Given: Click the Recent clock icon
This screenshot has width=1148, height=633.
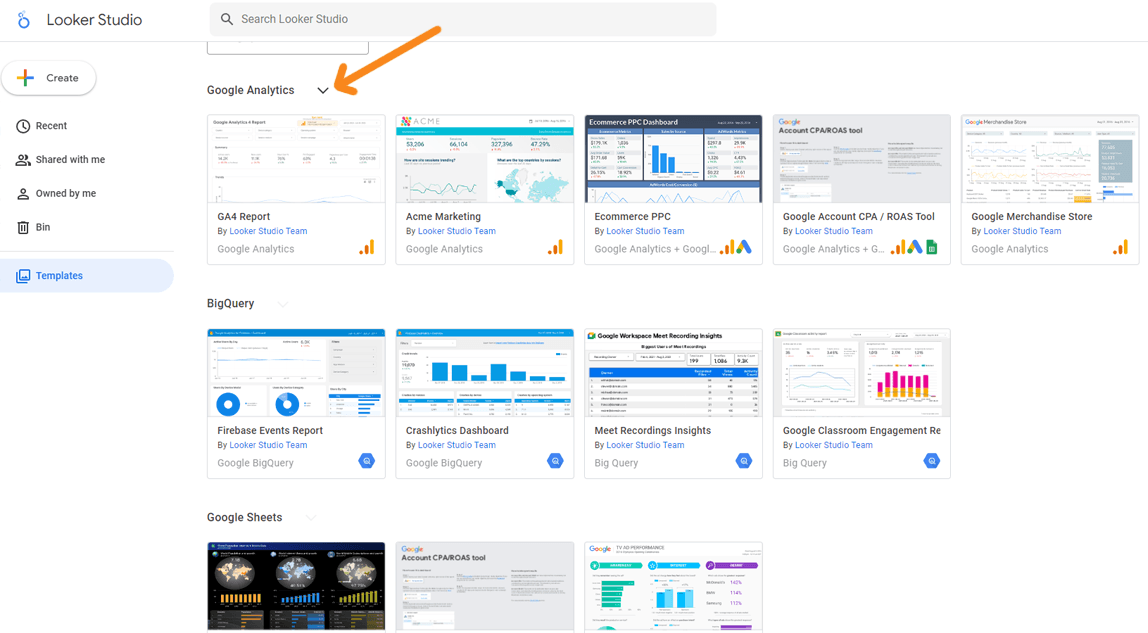Looking at the screenshot, I should [x=23, y=126].
